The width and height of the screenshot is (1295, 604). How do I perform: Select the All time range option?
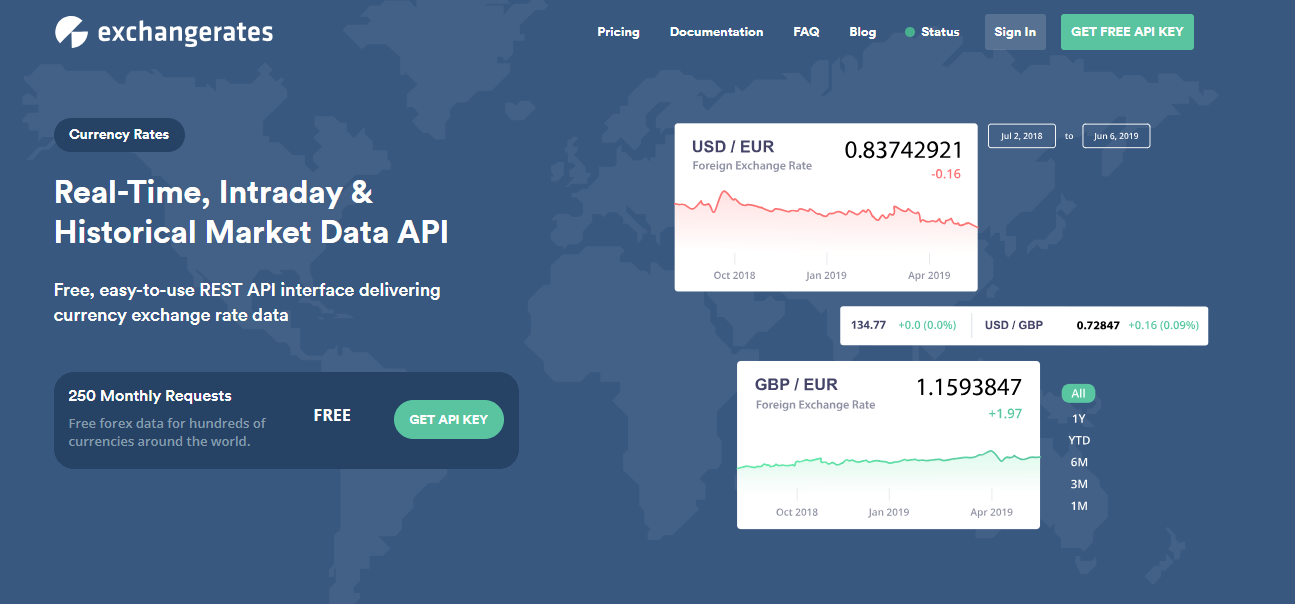(1078, 394)
